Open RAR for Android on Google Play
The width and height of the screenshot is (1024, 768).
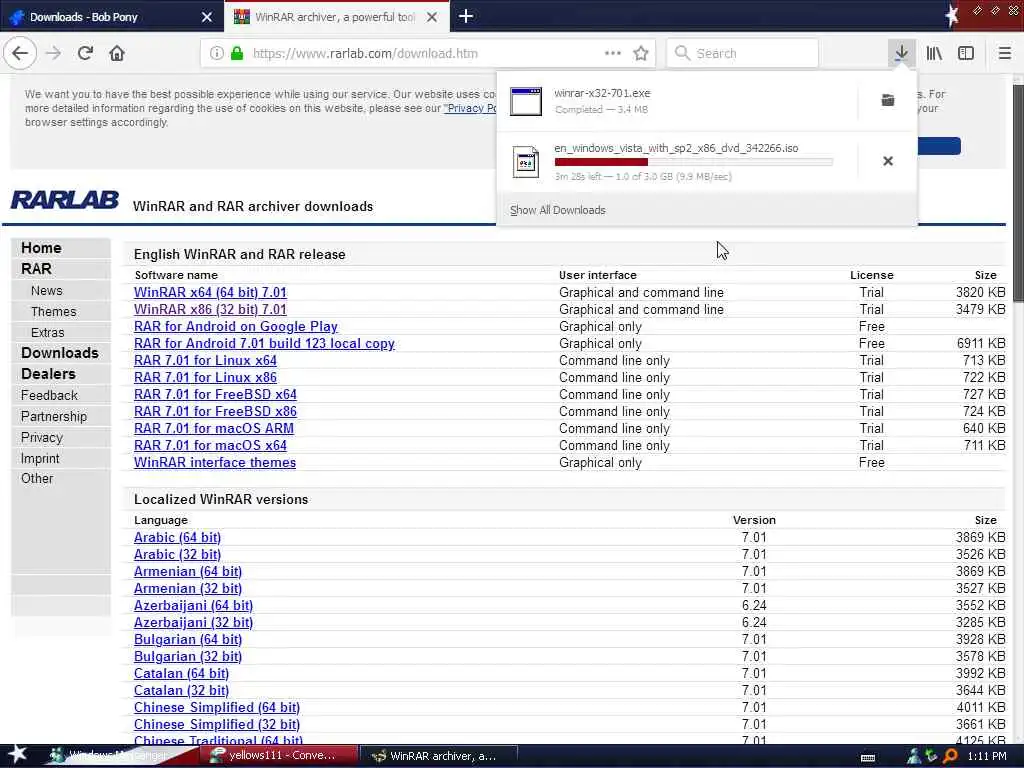[x=236, y=326]
